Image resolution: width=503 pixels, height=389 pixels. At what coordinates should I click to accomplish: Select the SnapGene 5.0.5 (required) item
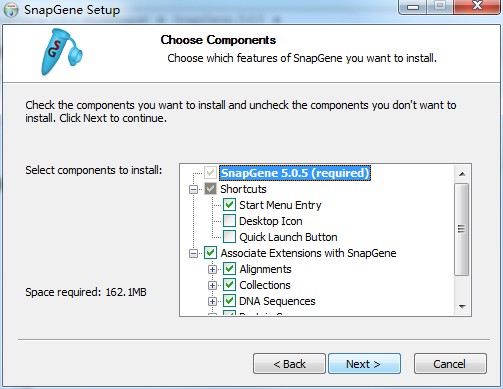click(x=295, y=173)
